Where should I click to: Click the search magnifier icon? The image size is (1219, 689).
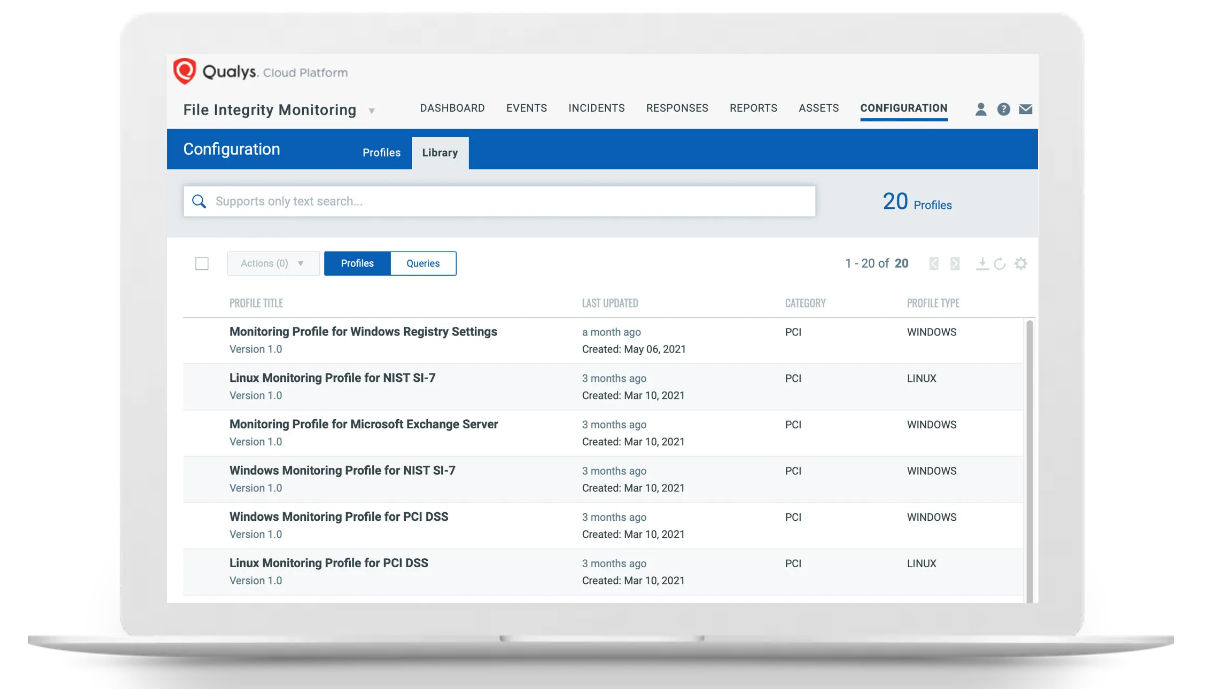(199, 200)
